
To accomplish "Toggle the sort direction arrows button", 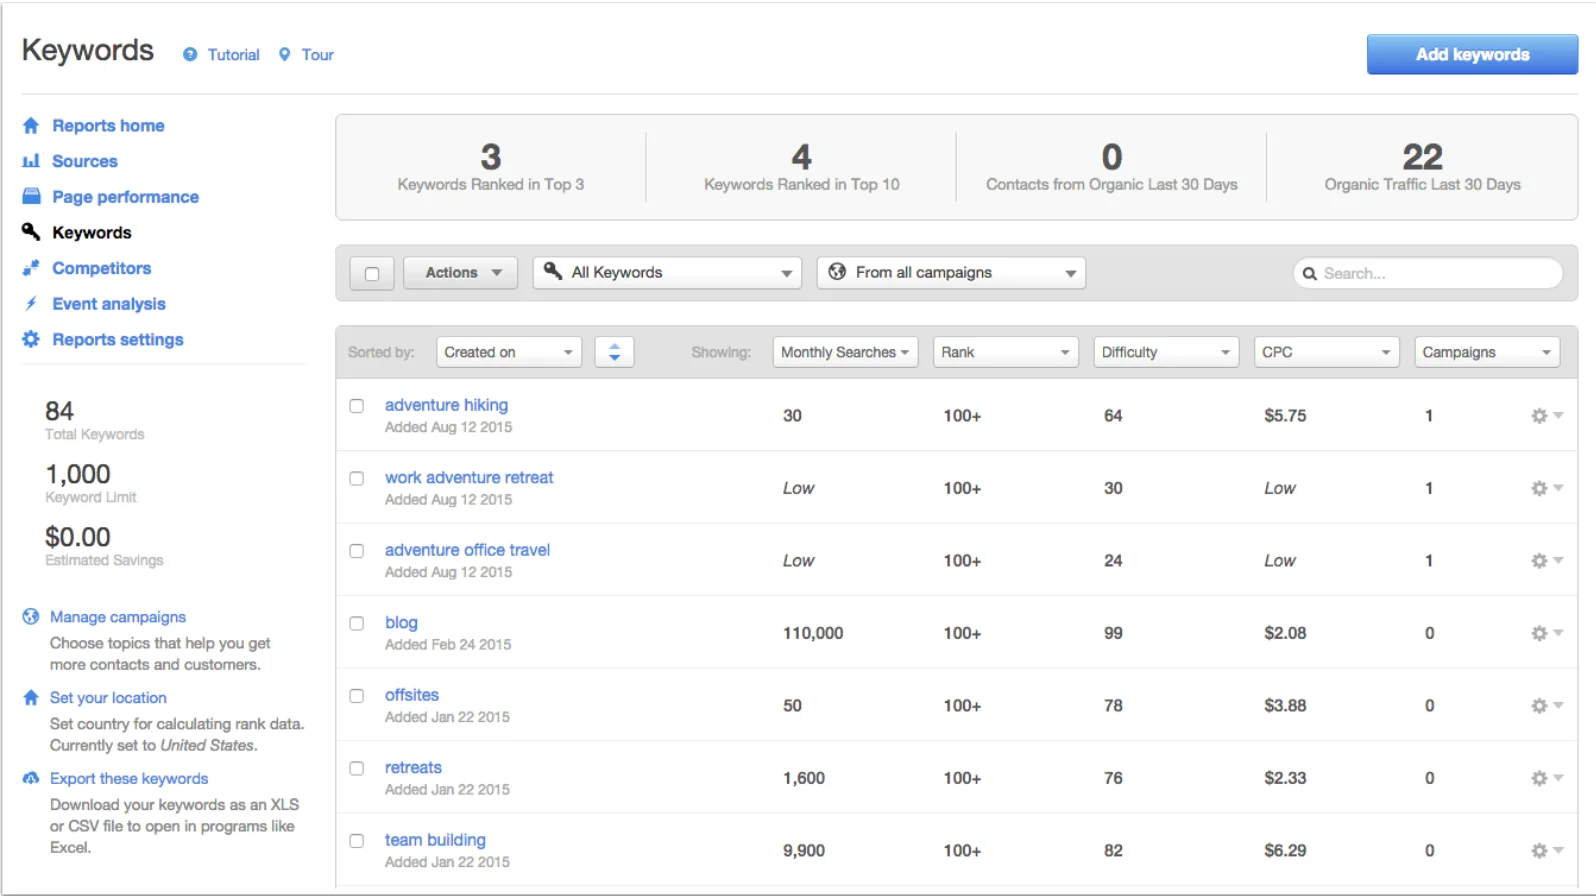I will (x=614, y=352).
